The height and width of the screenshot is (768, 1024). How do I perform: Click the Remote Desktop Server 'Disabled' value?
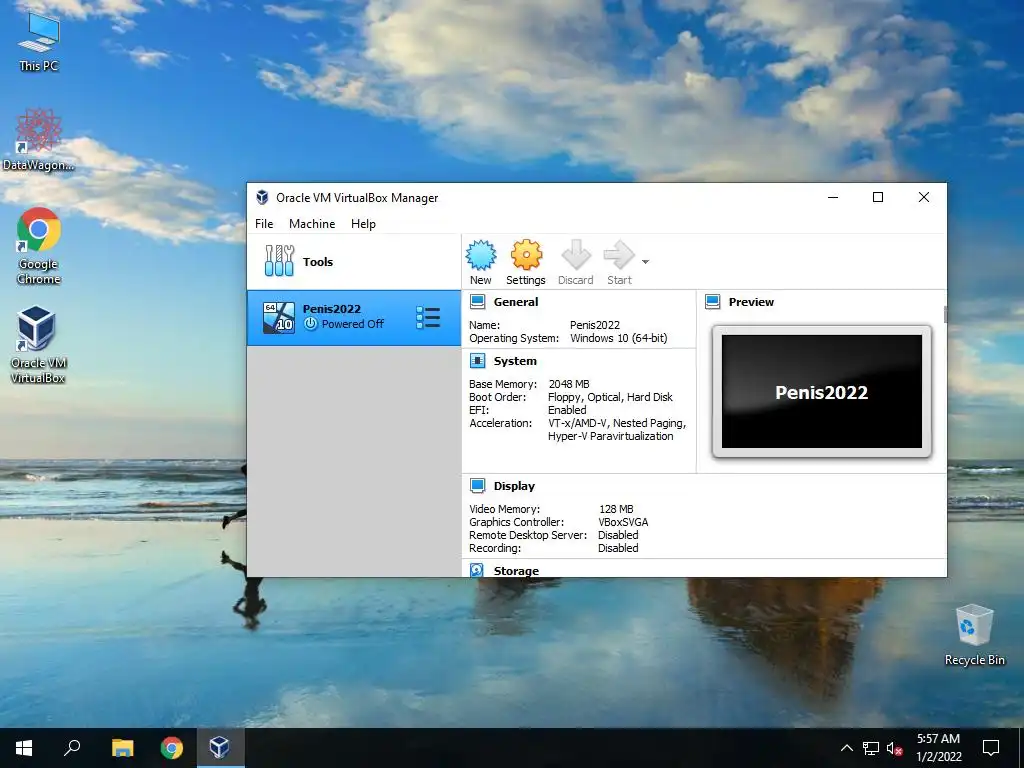click(x=618, y=535)
